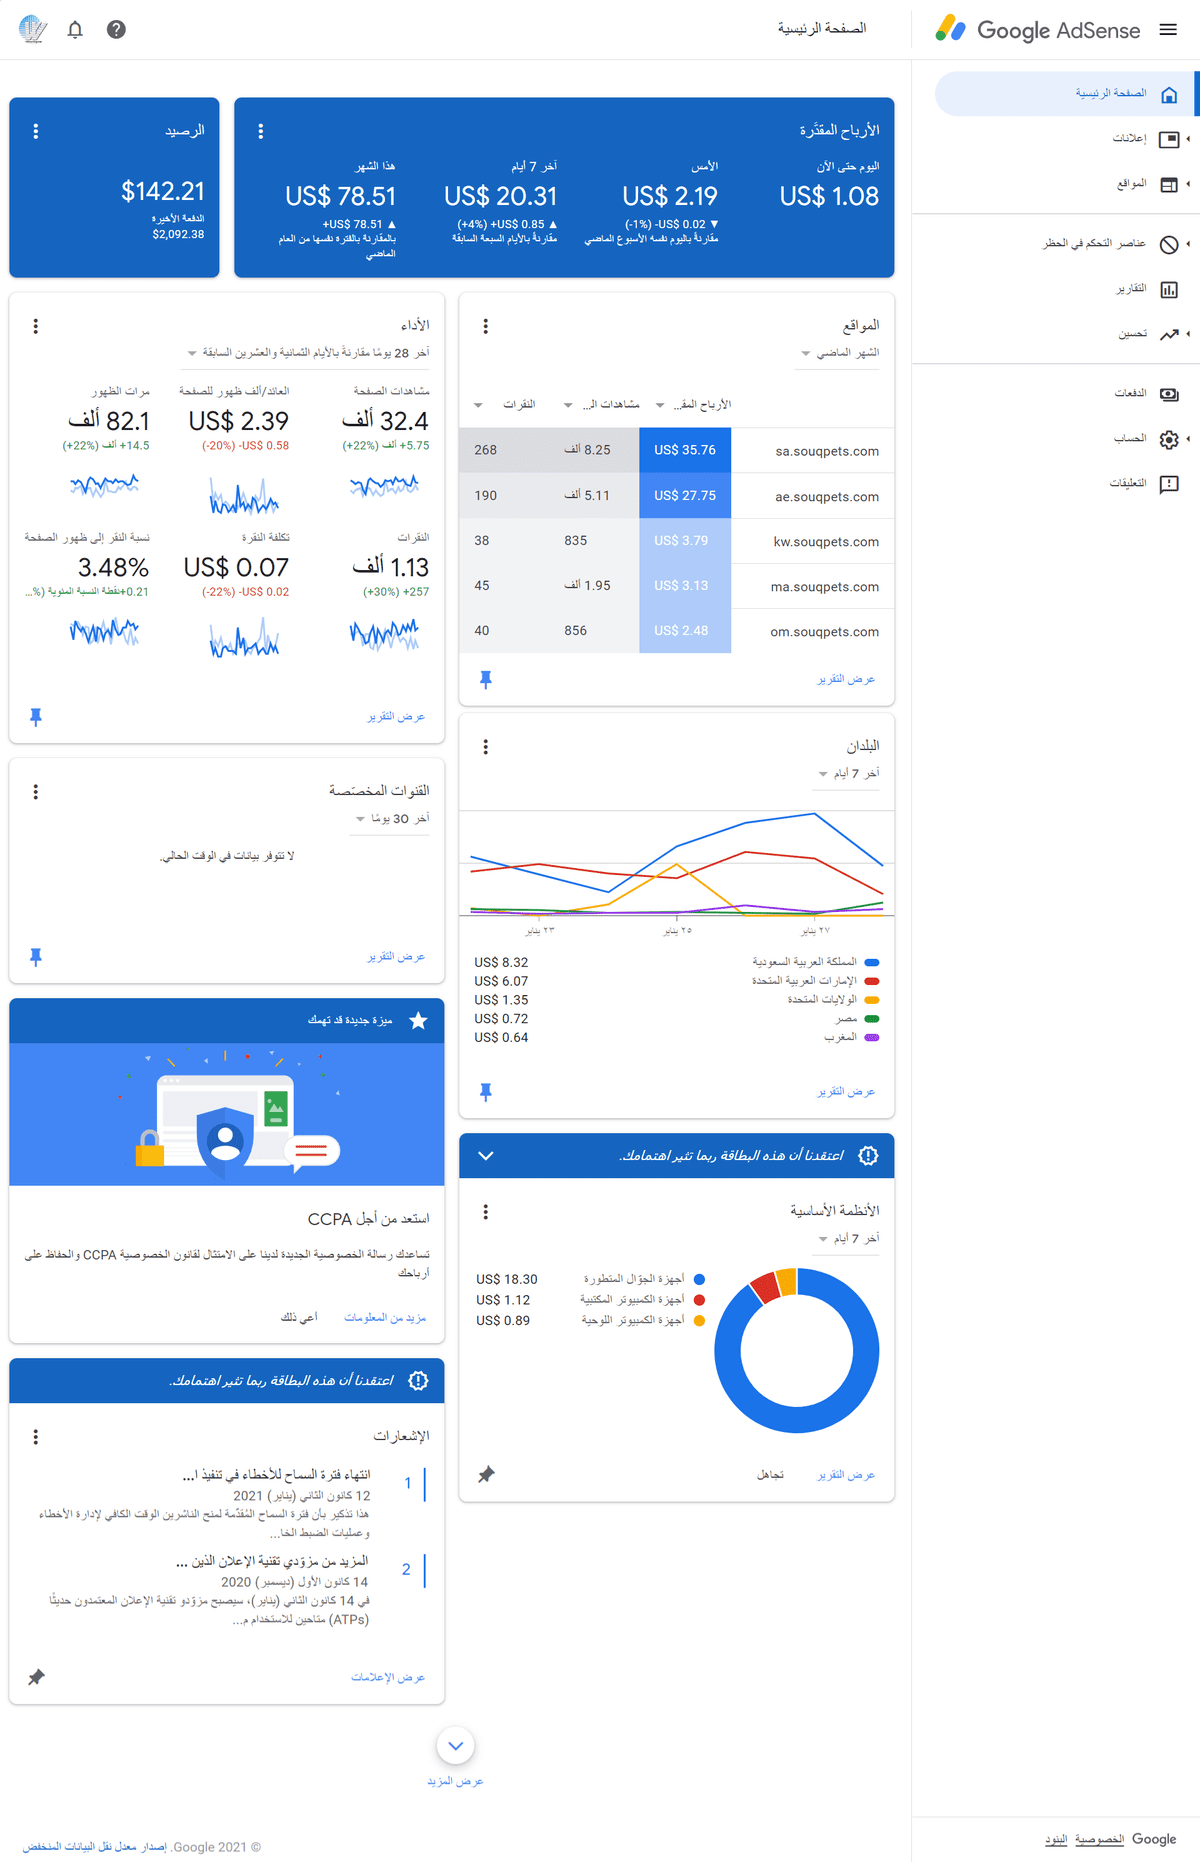Viewport: 1200px width, 1862px height.
Task: Open countries card three-dot menu
Action: [x=486, y=747]
